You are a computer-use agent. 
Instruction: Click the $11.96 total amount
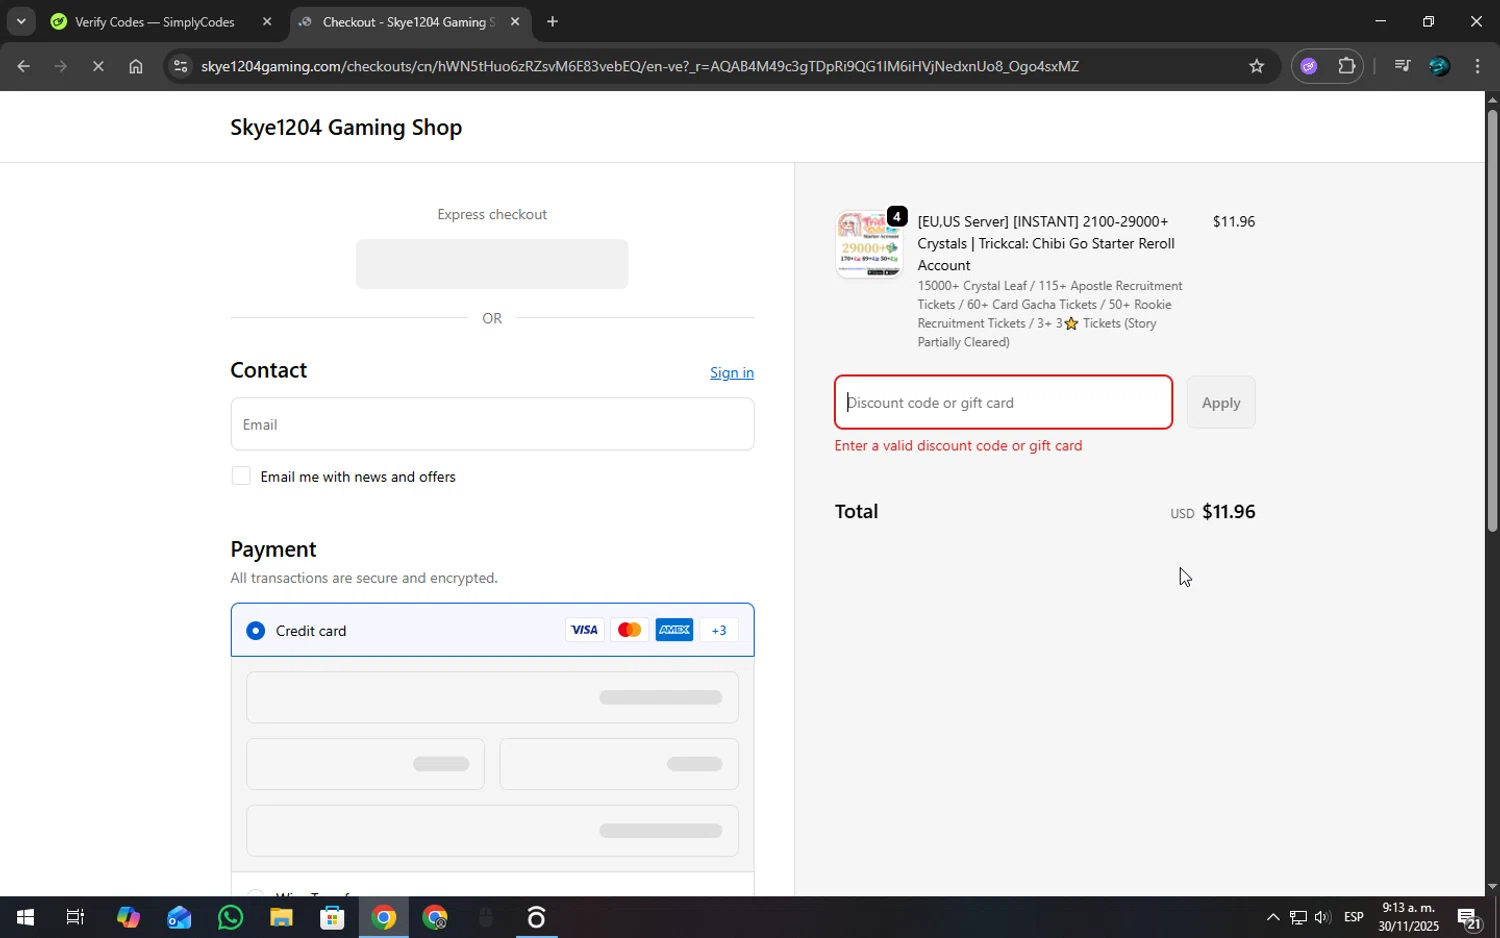1228,512
